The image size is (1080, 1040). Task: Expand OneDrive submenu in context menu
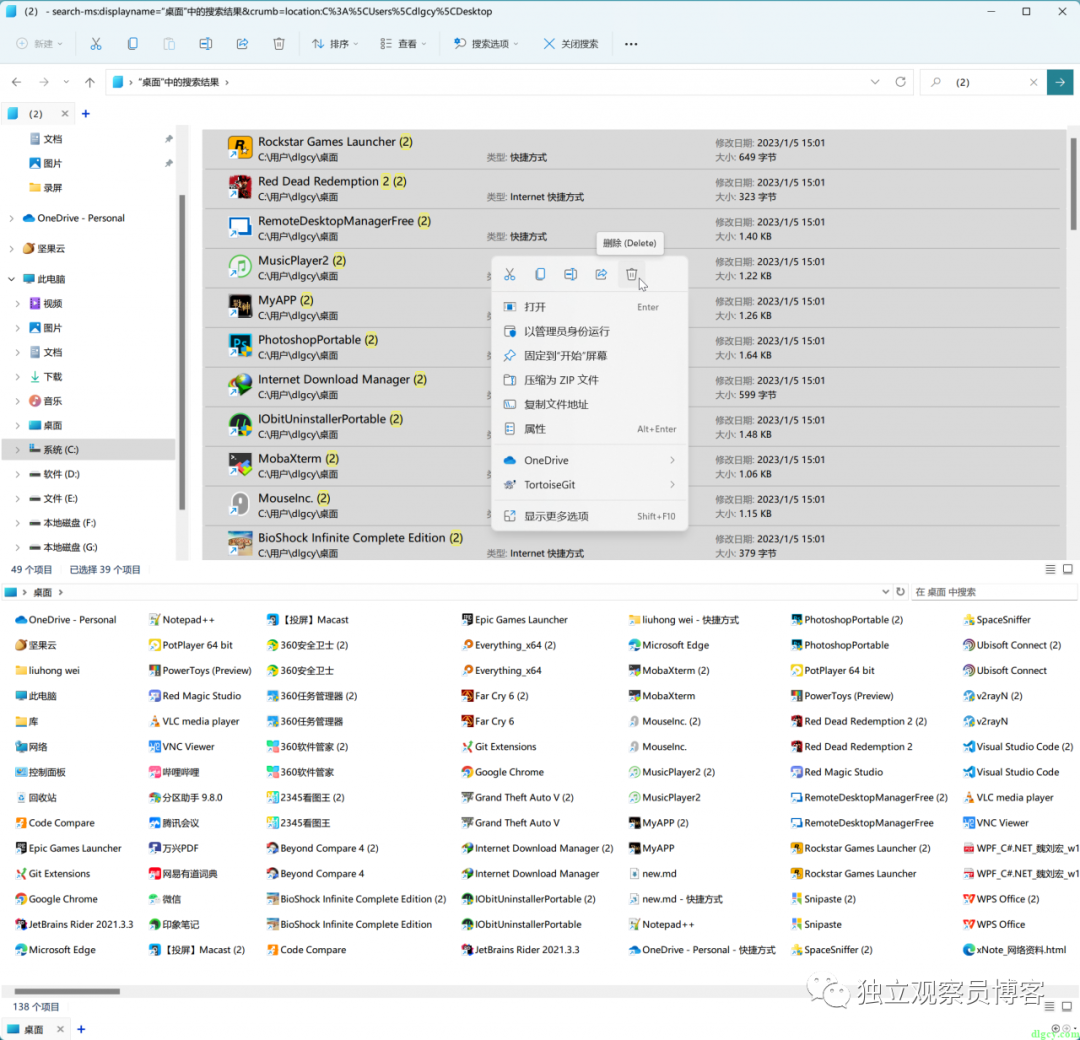[672, 460]
